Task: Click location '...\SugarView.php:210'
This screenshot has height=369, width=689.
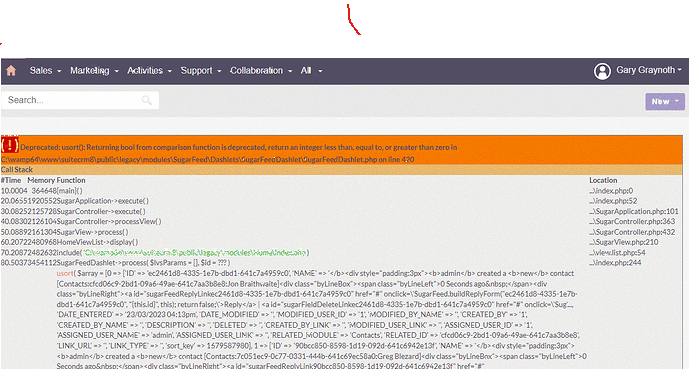Action: tap(624, 242)
